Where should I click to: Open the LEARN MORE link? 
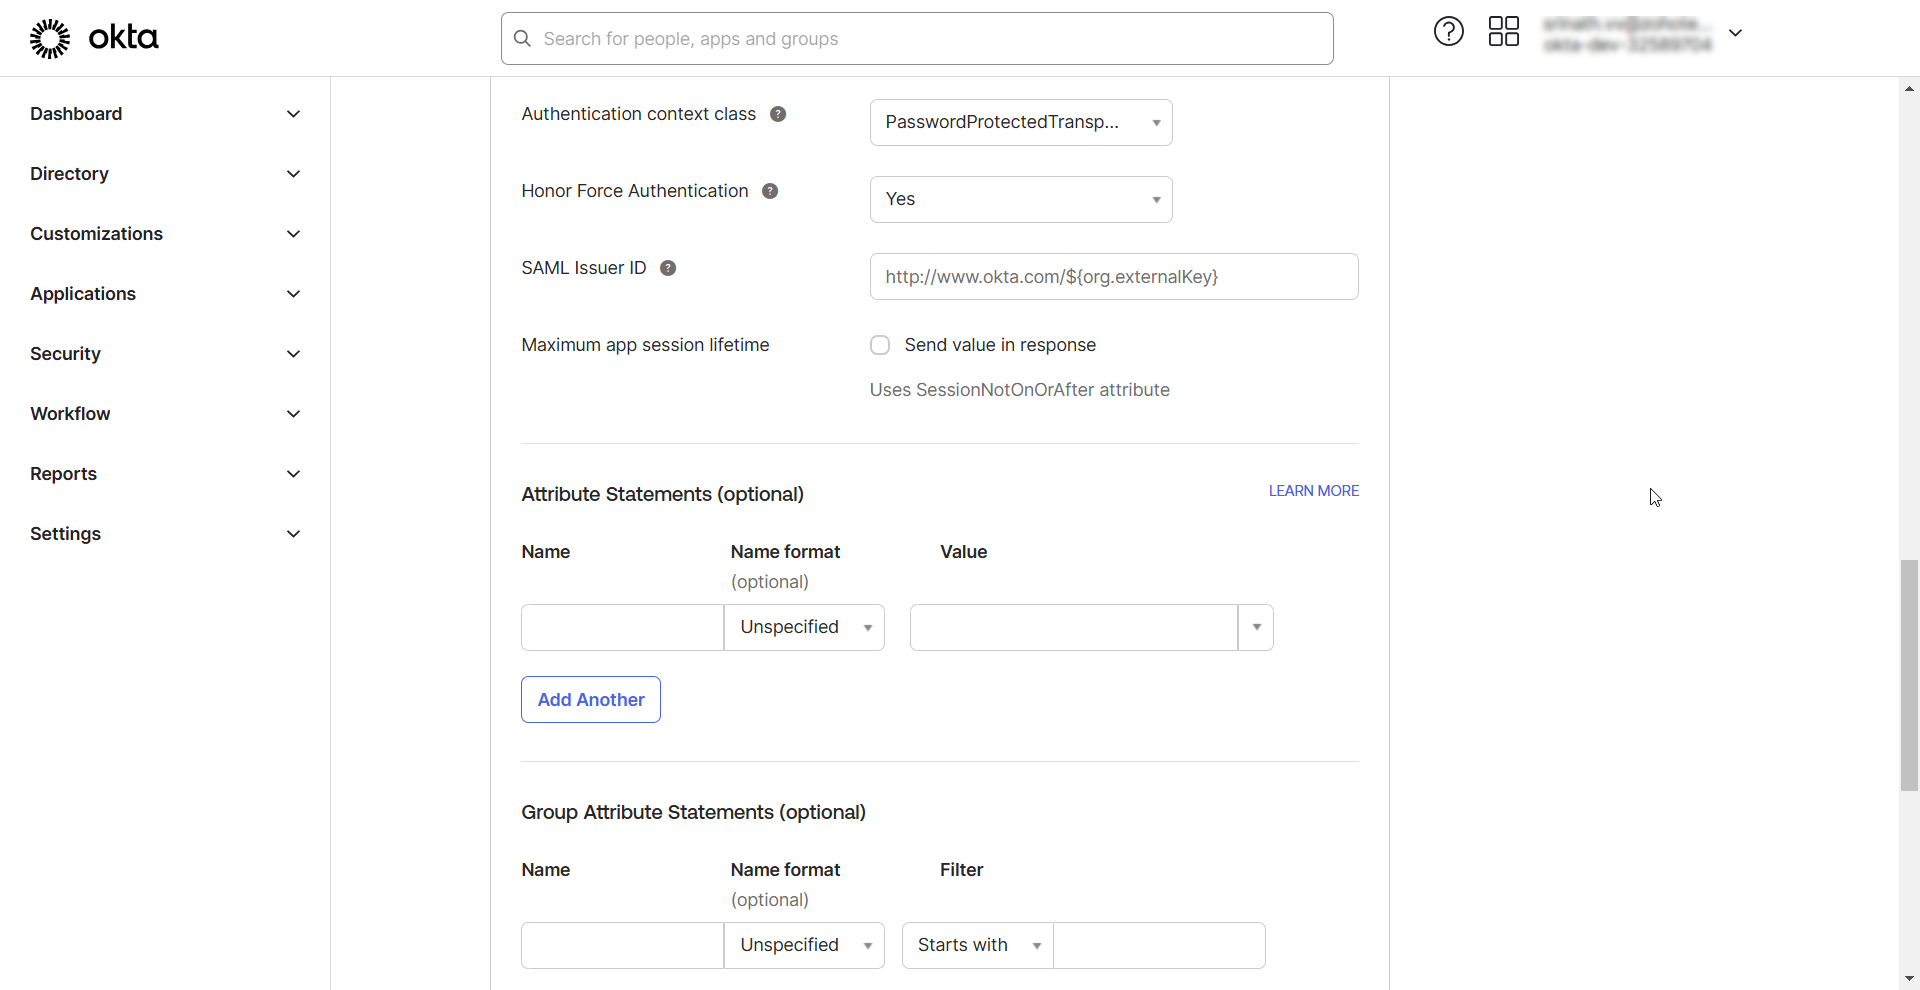click(x=1313, y=491)
